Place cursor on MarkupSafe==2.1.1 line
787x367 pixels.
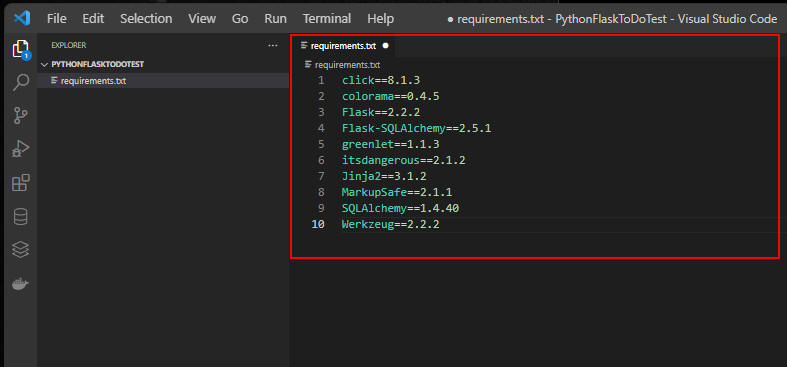397,192
